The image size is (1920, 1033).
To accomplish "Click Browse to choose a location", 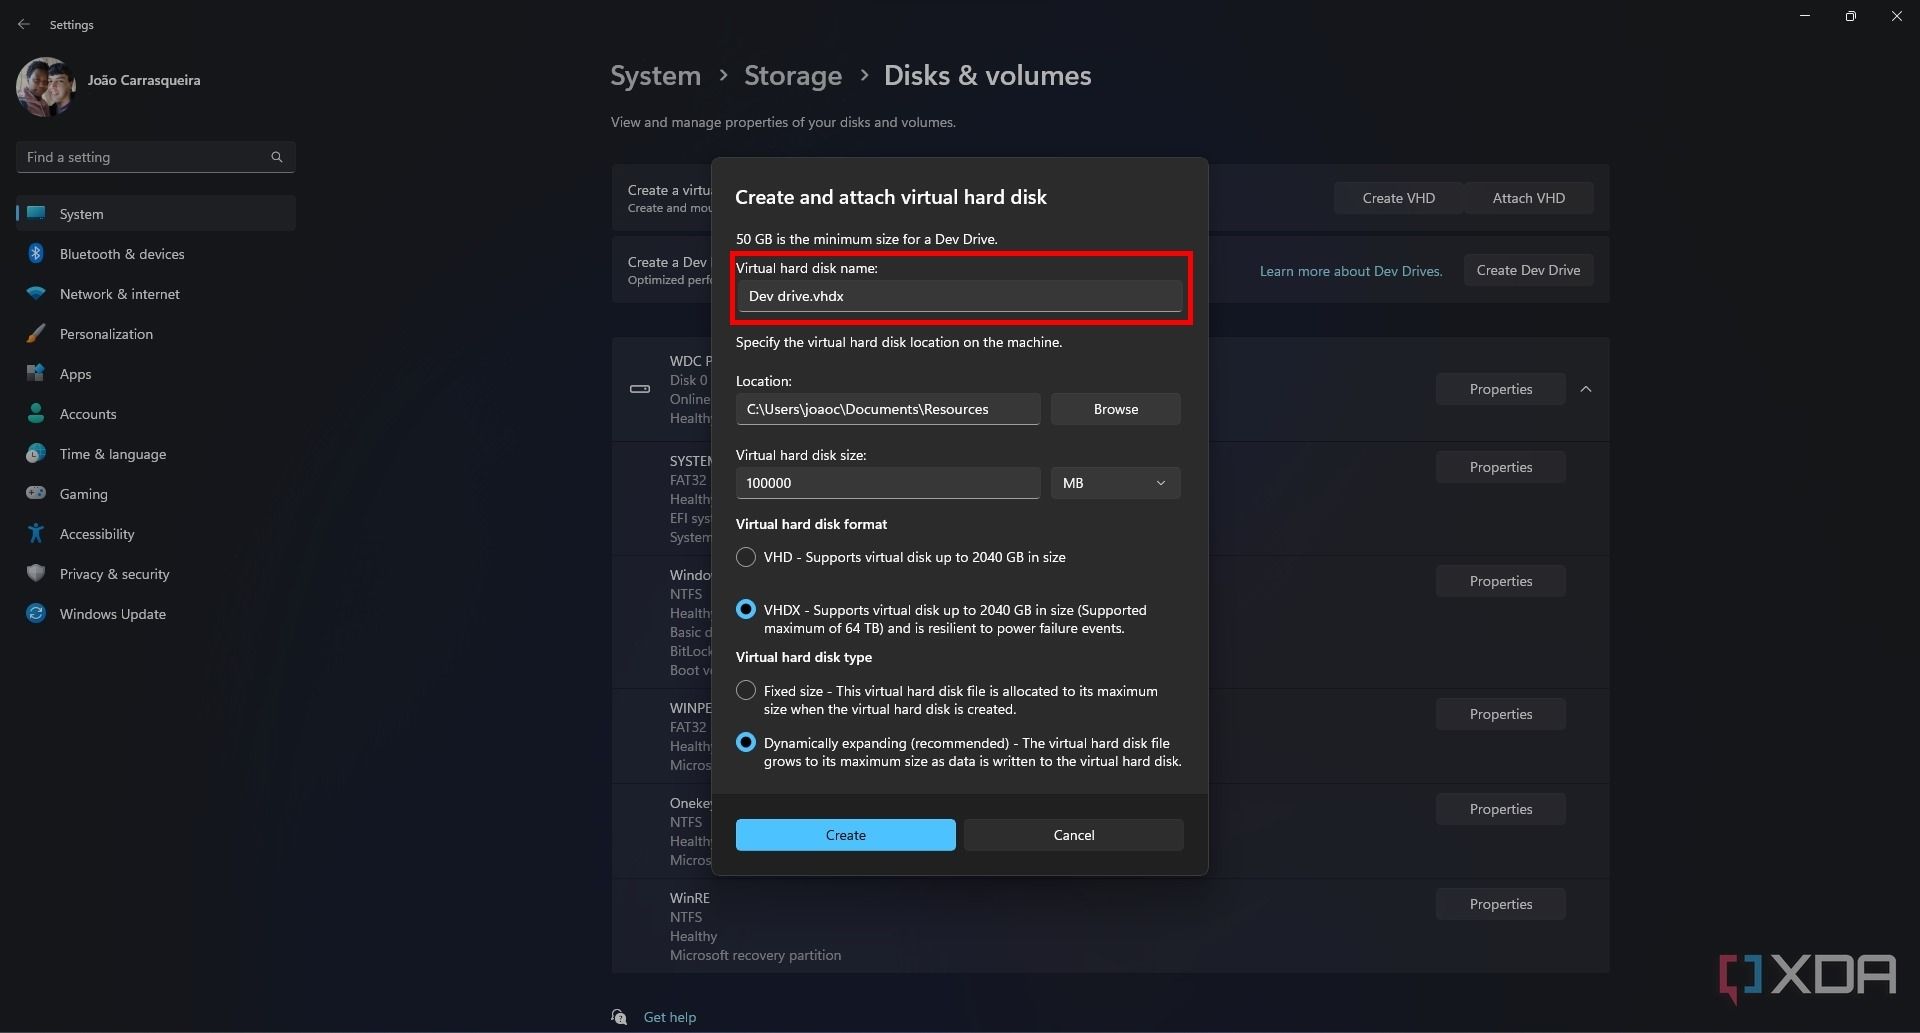I will tap(1115, 409).
